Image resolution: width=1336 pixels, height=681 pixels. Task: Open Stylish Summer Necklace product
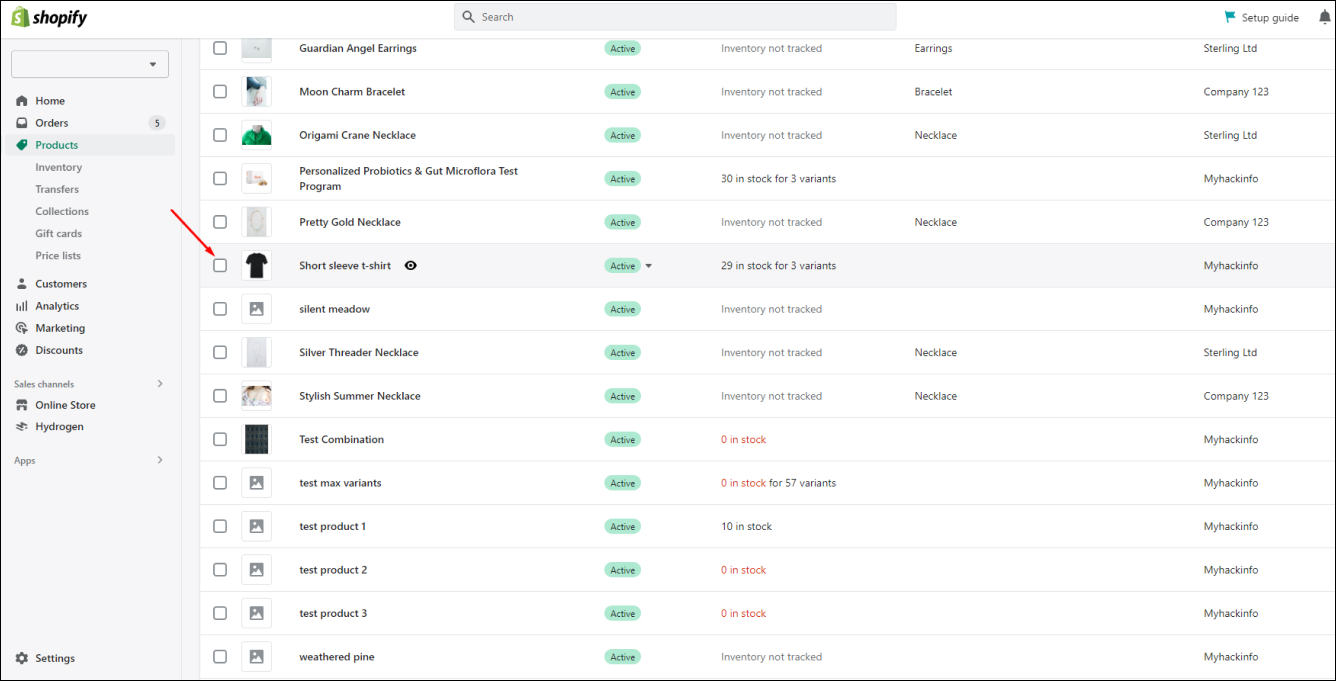coord(360,396)
